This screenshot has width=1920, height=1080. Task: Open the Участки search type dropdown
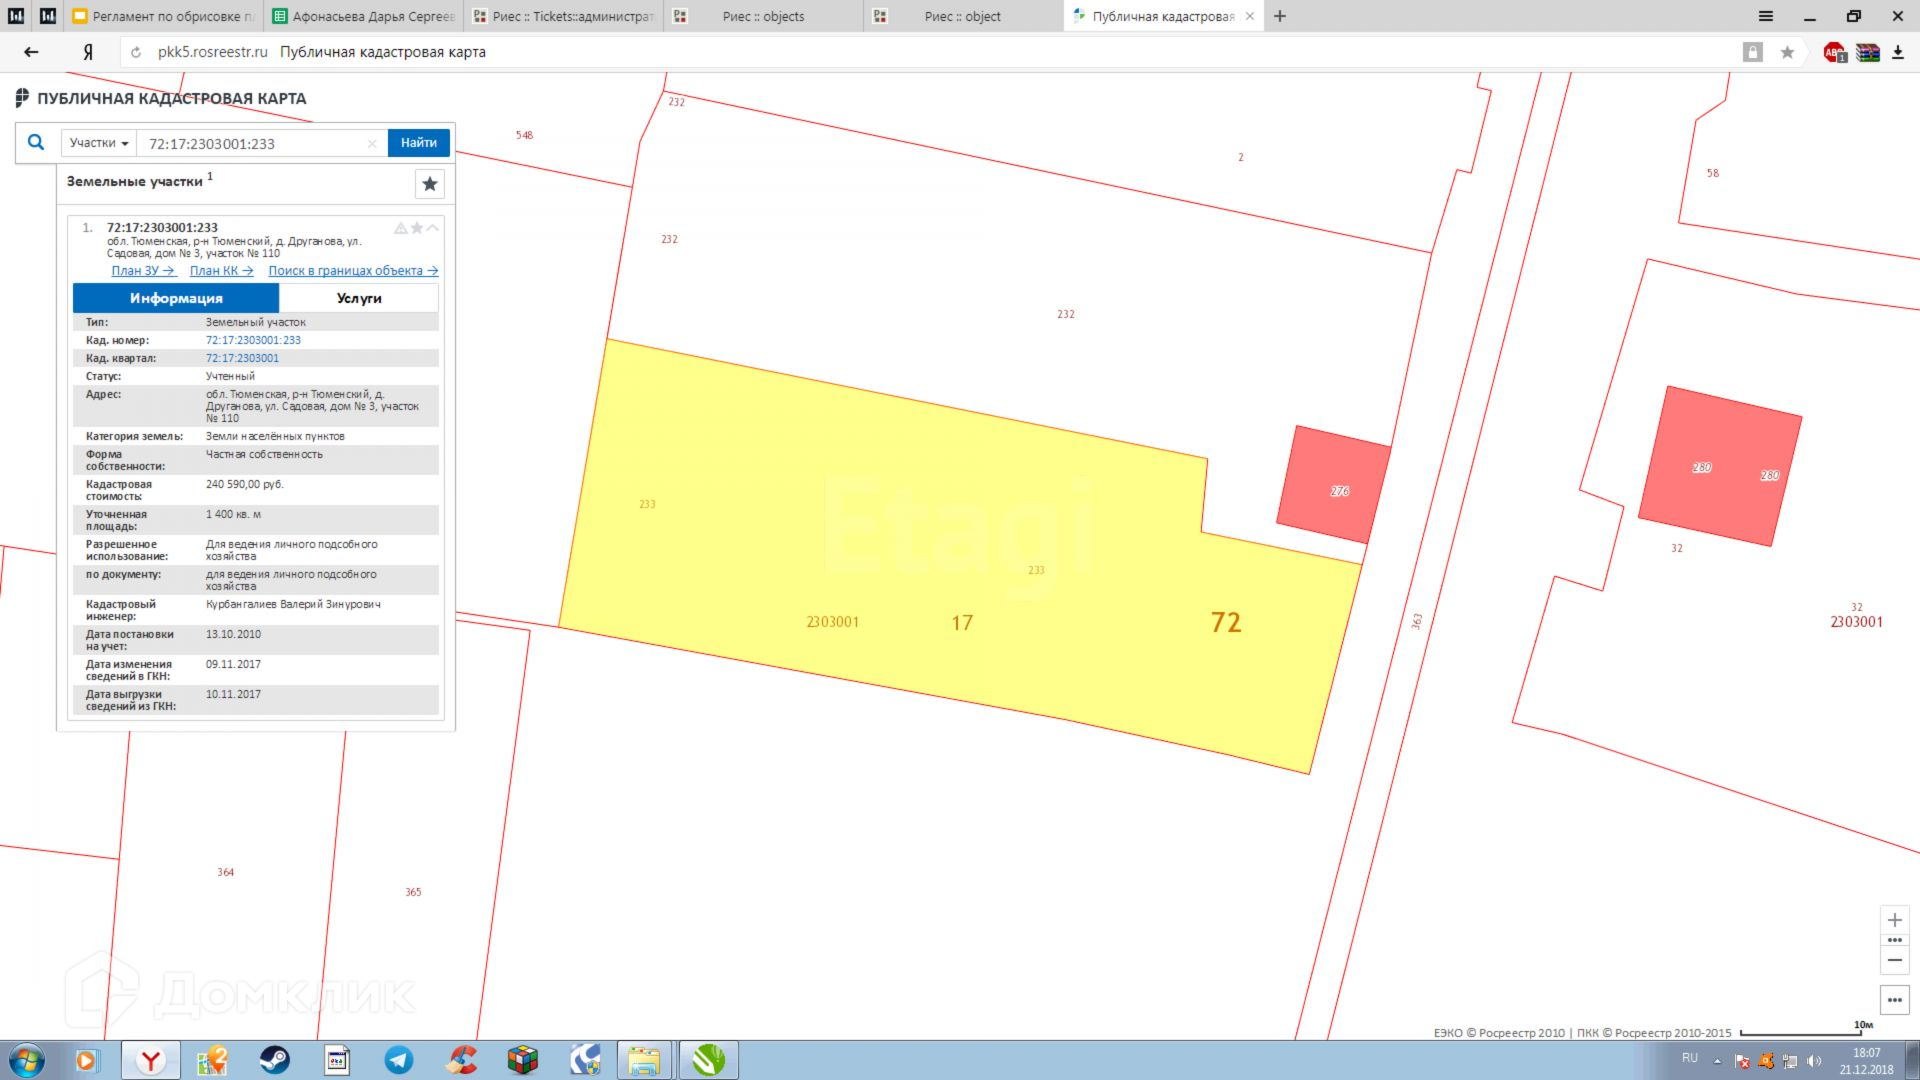pos(98,143)
